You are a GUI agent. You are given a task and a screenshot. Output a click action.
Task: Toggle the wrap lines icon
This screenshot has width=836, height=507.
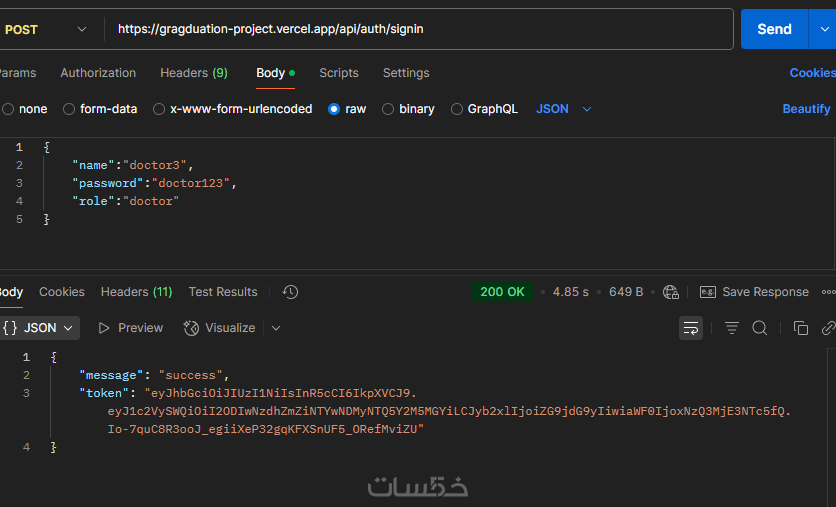click(691, 328)
